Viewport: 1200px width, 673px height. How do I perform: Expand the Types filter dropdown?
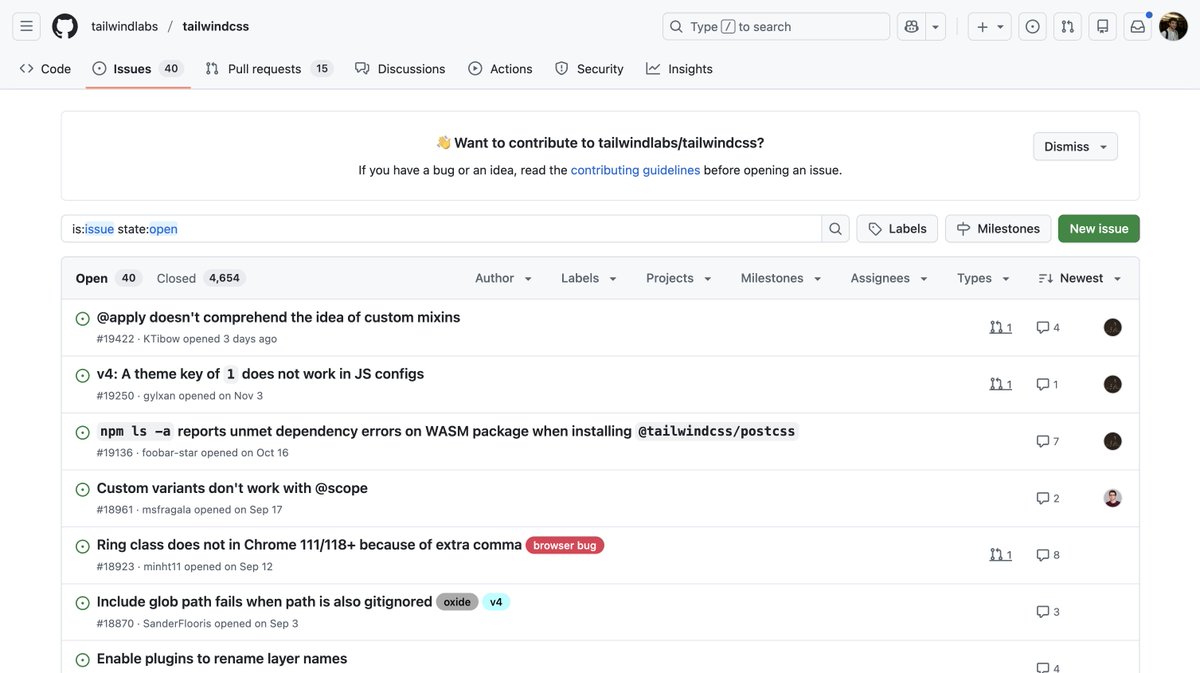[x=984, y=278]
